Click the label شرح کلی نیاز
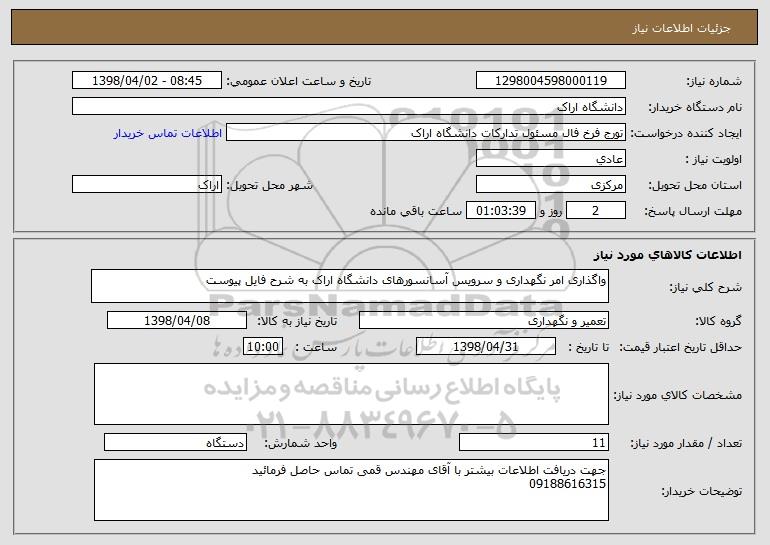This screenshot has height=545, width=770. 706,287
